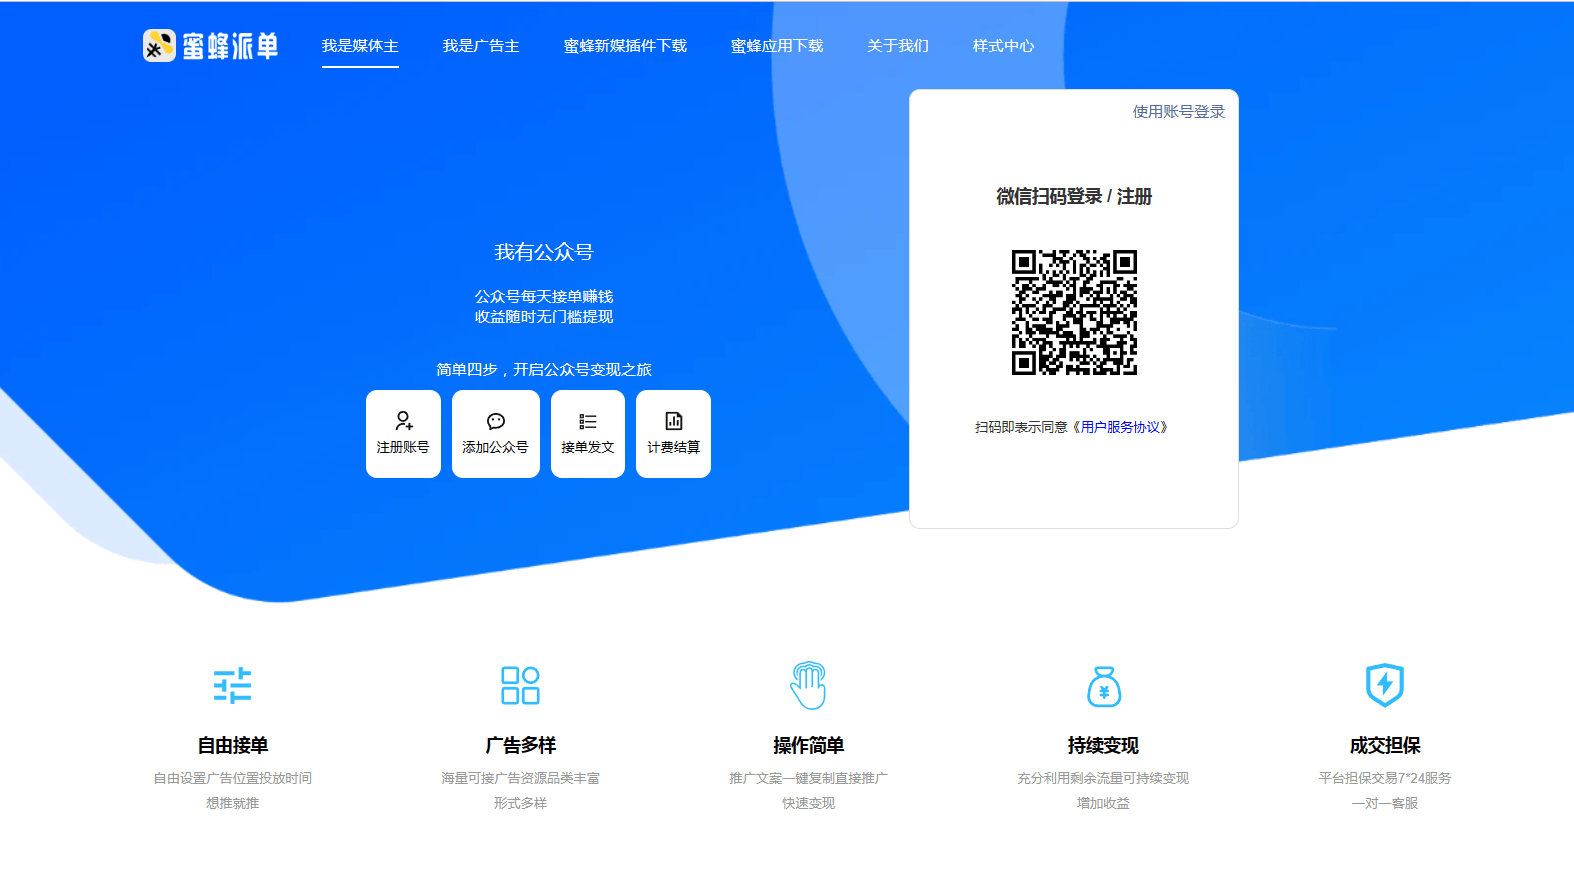
Task: Click the 成交担保 feature title
Action: [1385, 745]
